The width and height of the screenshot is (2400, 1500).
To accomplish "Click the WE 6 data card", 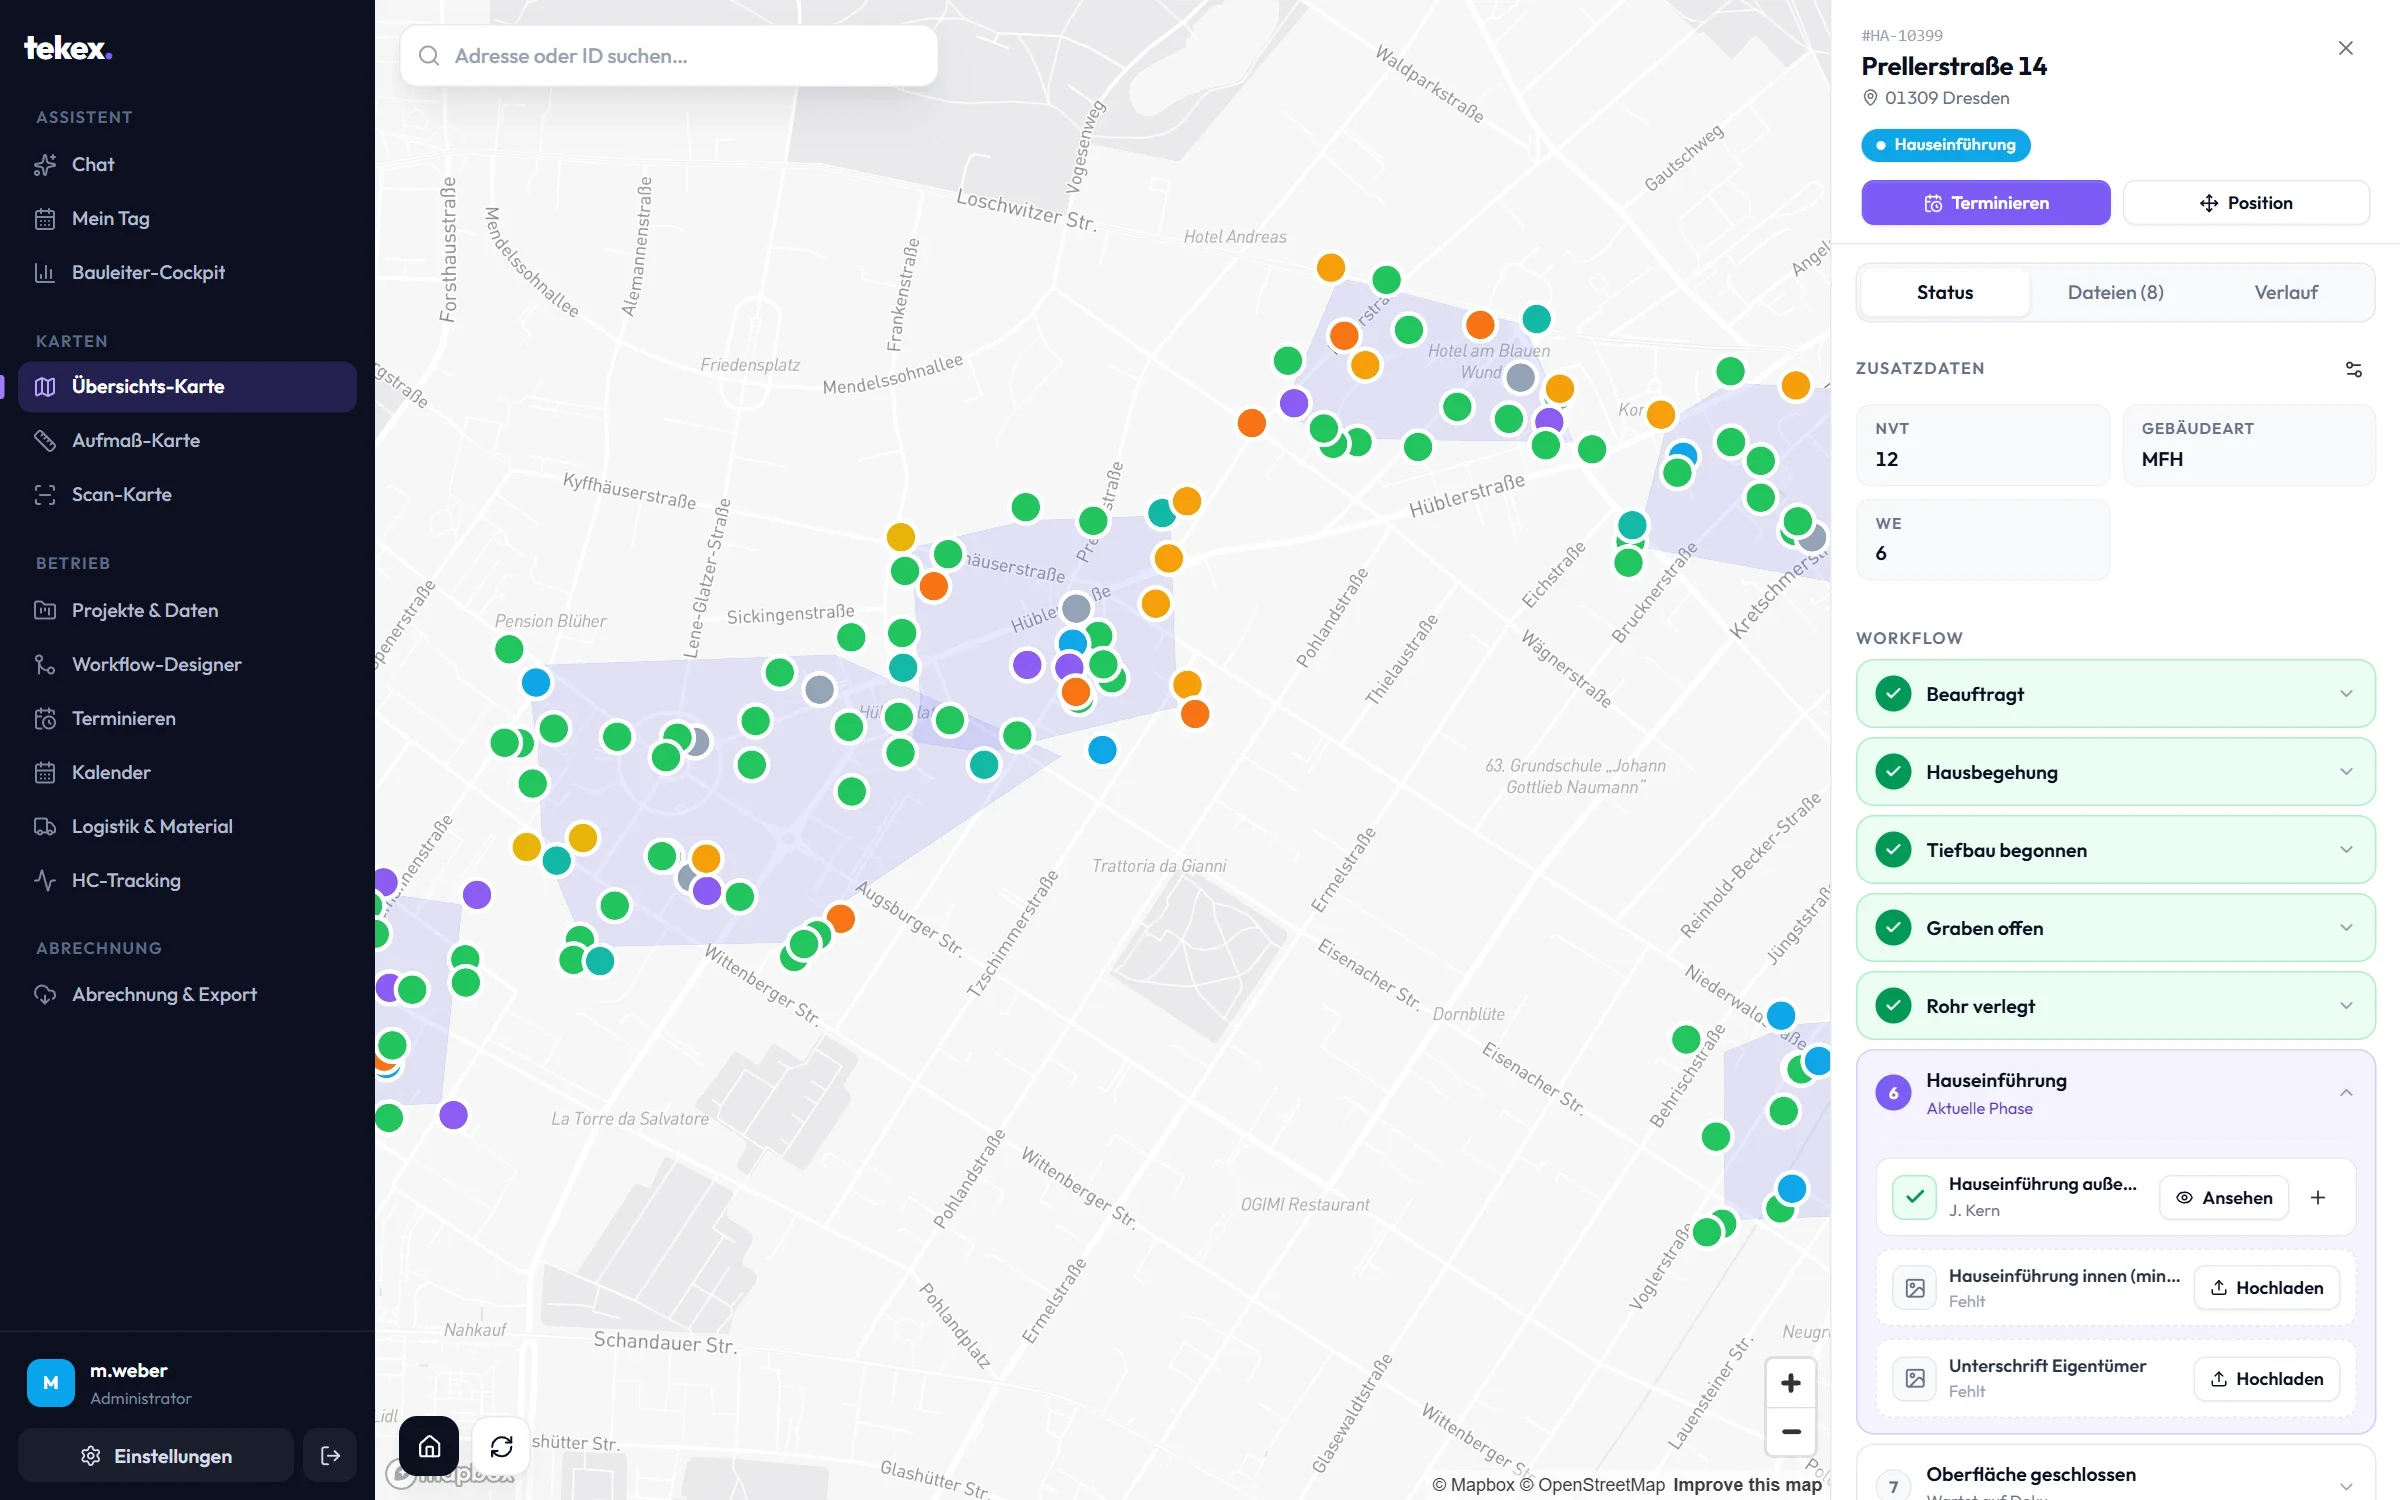I will point(1984,539).
